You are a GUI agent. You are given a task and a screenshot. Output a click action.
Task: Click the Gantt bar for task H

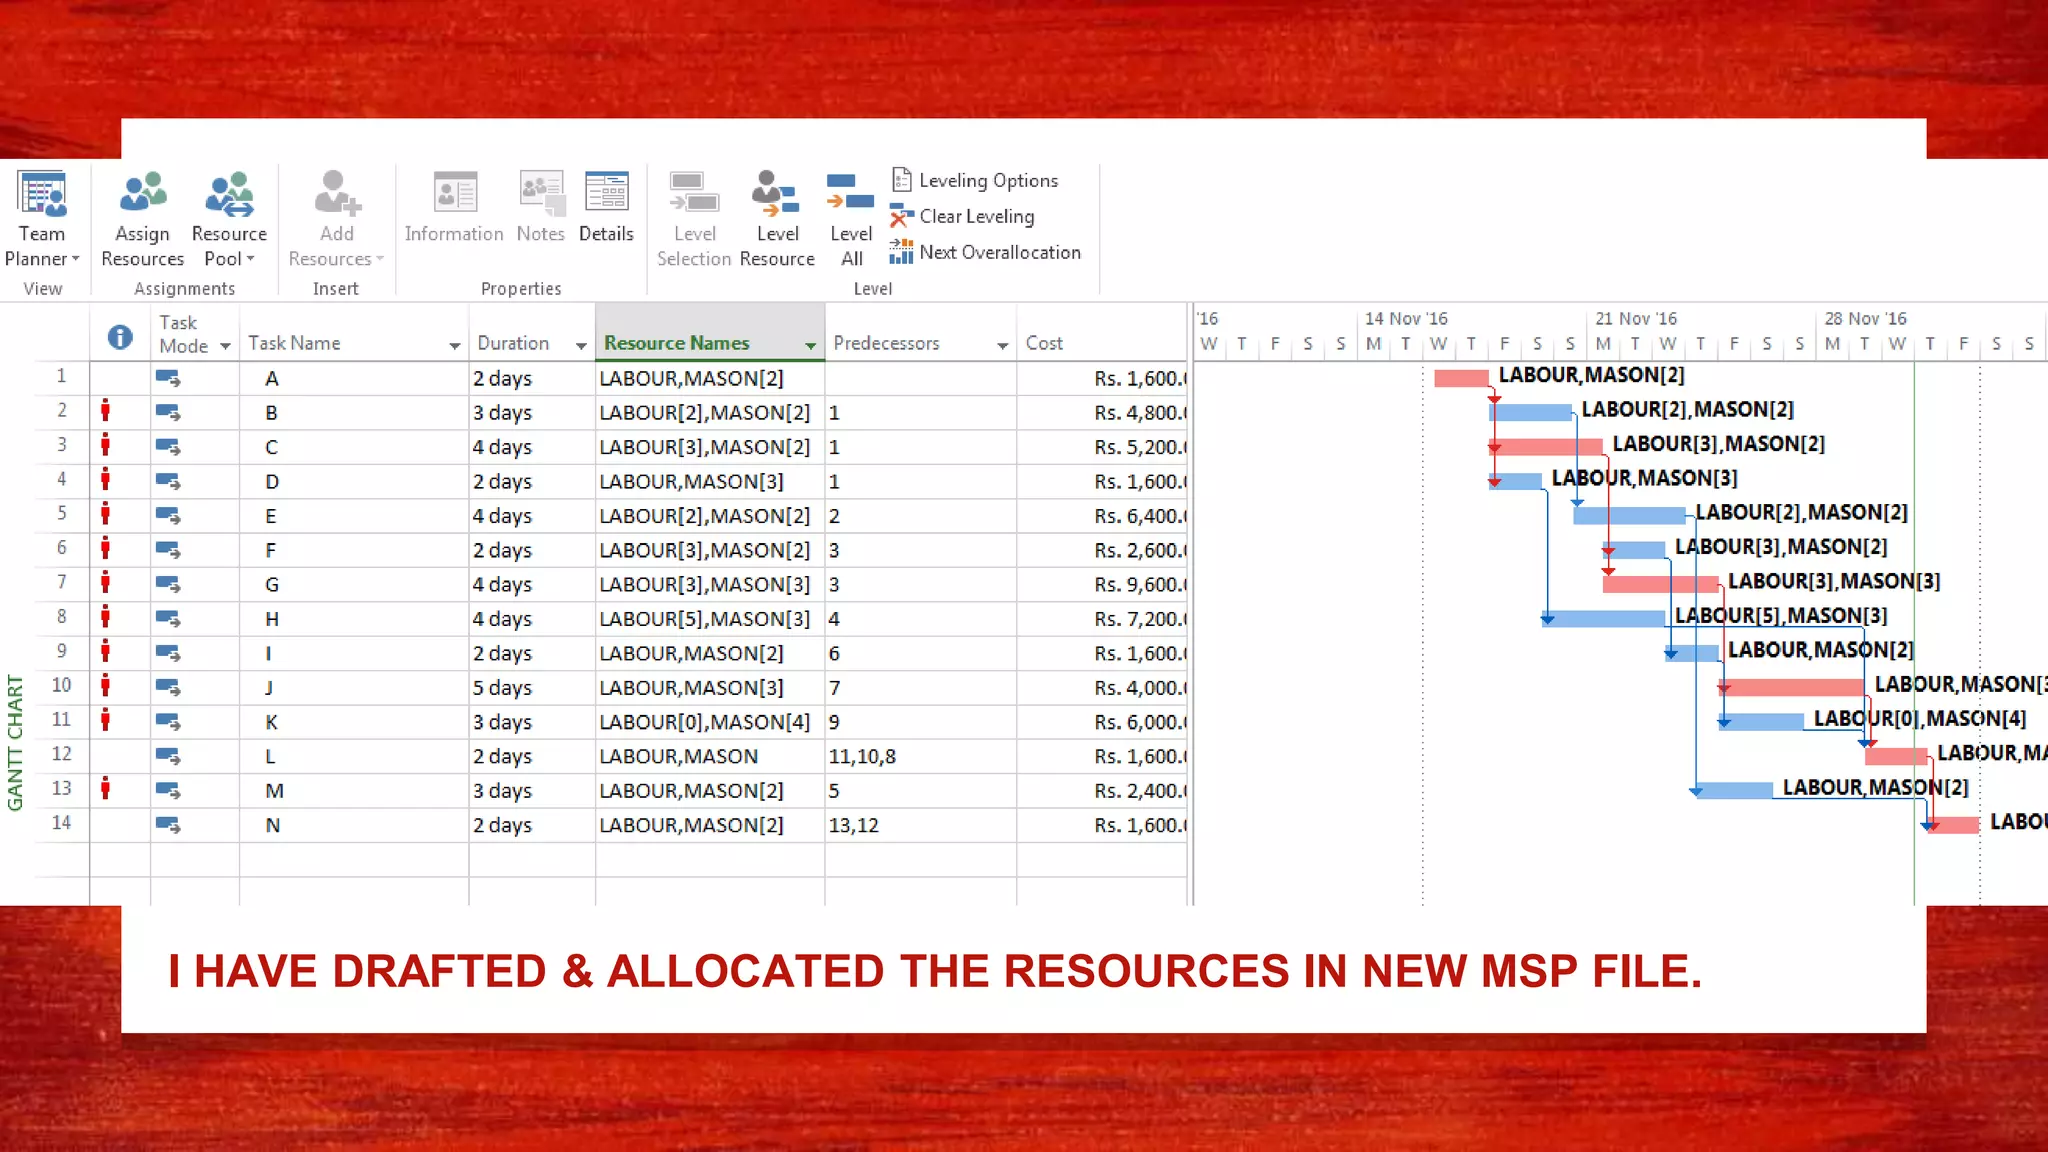click(1604, 619)
